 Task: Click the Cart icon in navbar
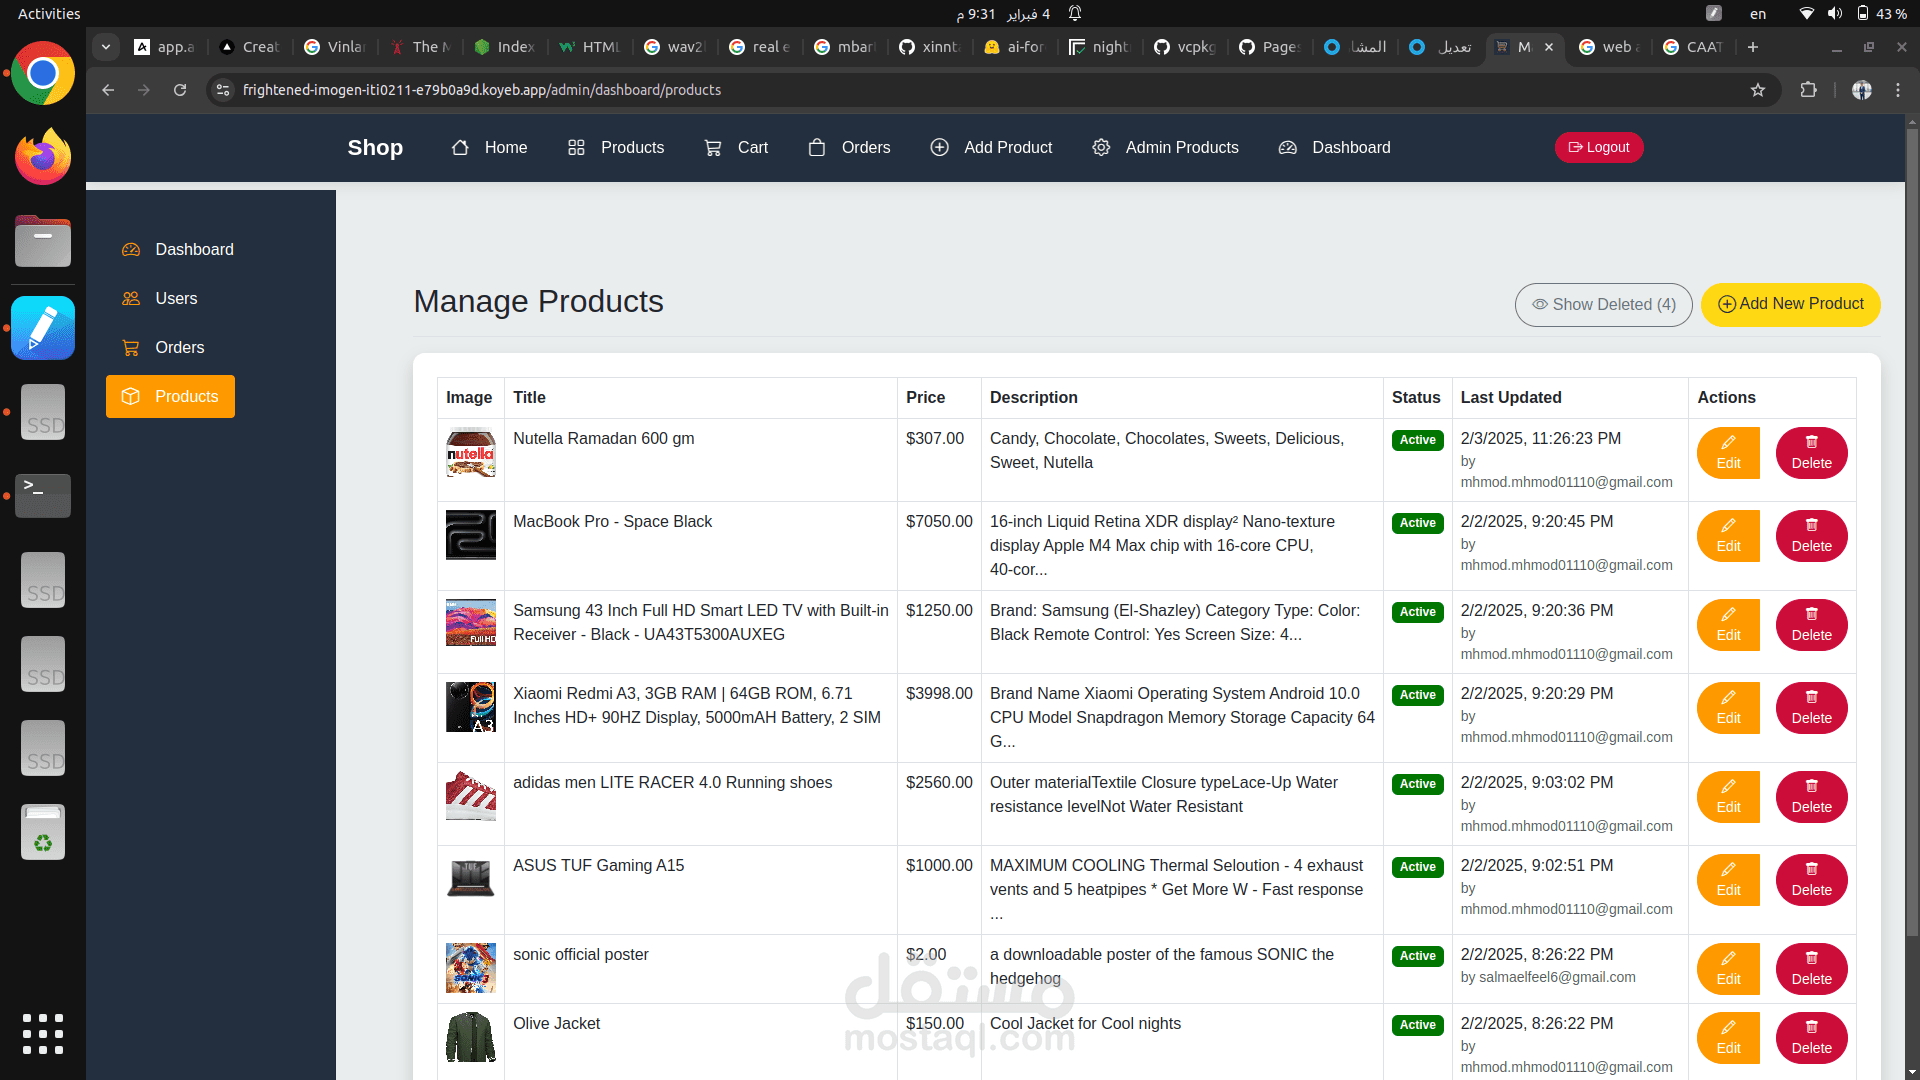click(x=713, y=148)
